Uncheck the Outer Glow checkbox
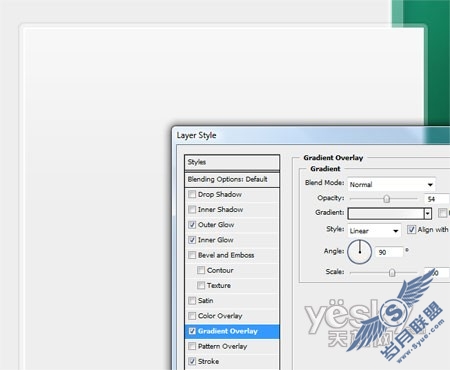The image size is (450, 370). click(x=192, y=225)
